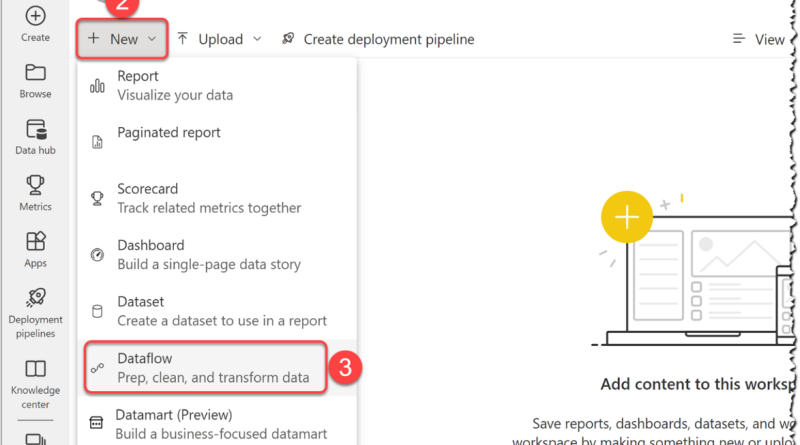Click the 'Deployment pipelines' sidebar label

tap(35, 326)
